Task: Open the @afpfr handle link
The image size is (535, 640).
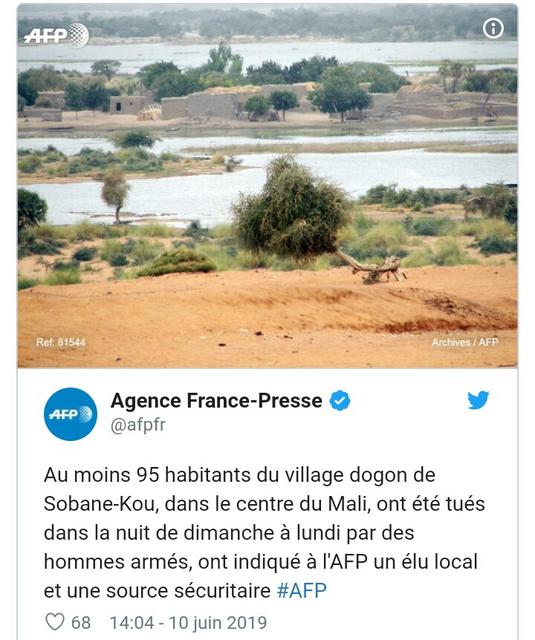Action: pyautogui.click(x=138, y=425)
